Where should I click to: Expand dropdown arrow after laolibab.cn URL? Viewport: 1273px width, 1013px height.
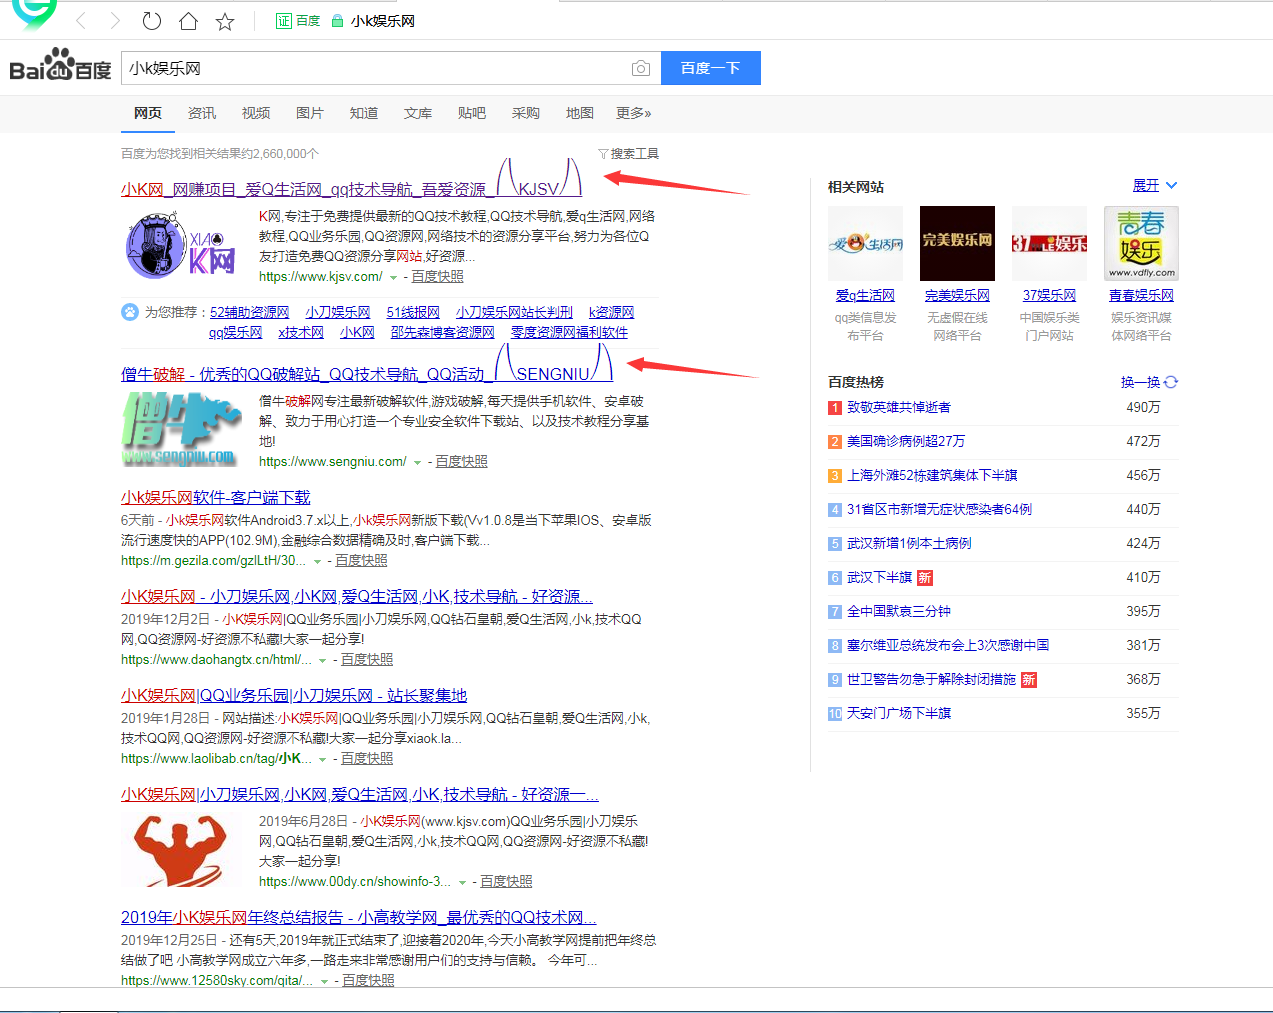[323, 759]
